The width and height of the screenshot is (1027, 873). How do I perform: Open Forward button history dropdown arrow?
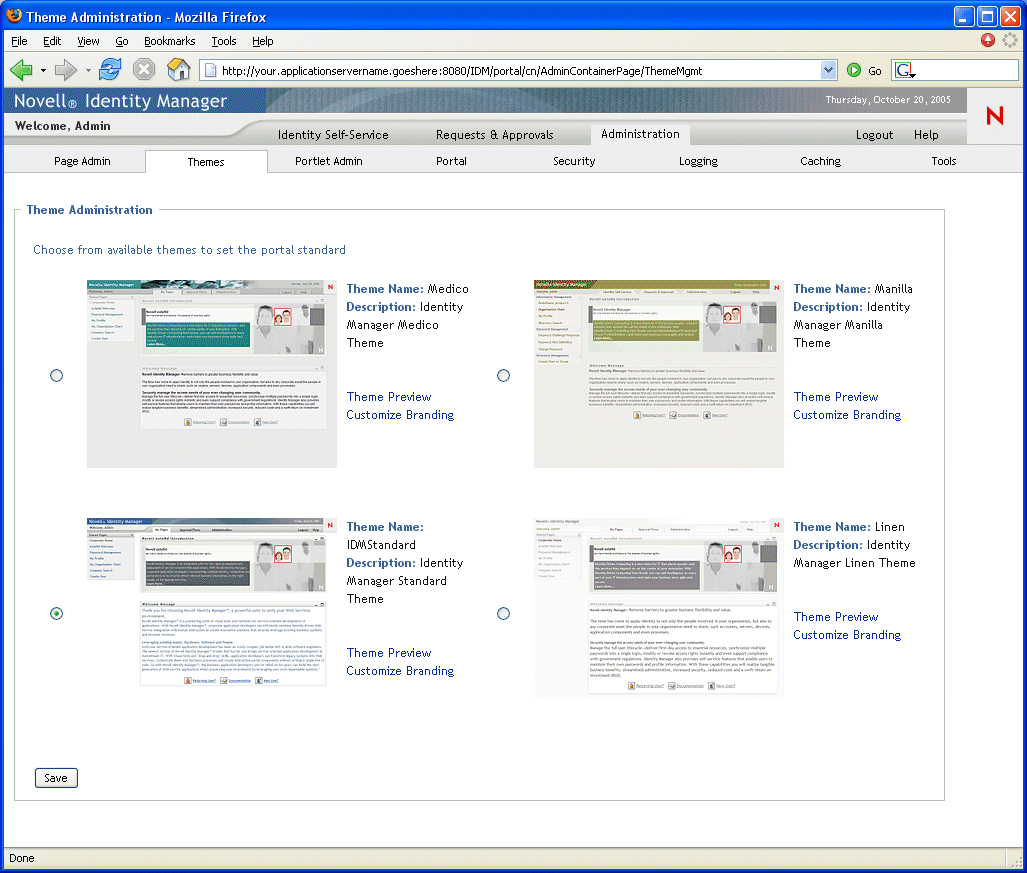(88, 70)
